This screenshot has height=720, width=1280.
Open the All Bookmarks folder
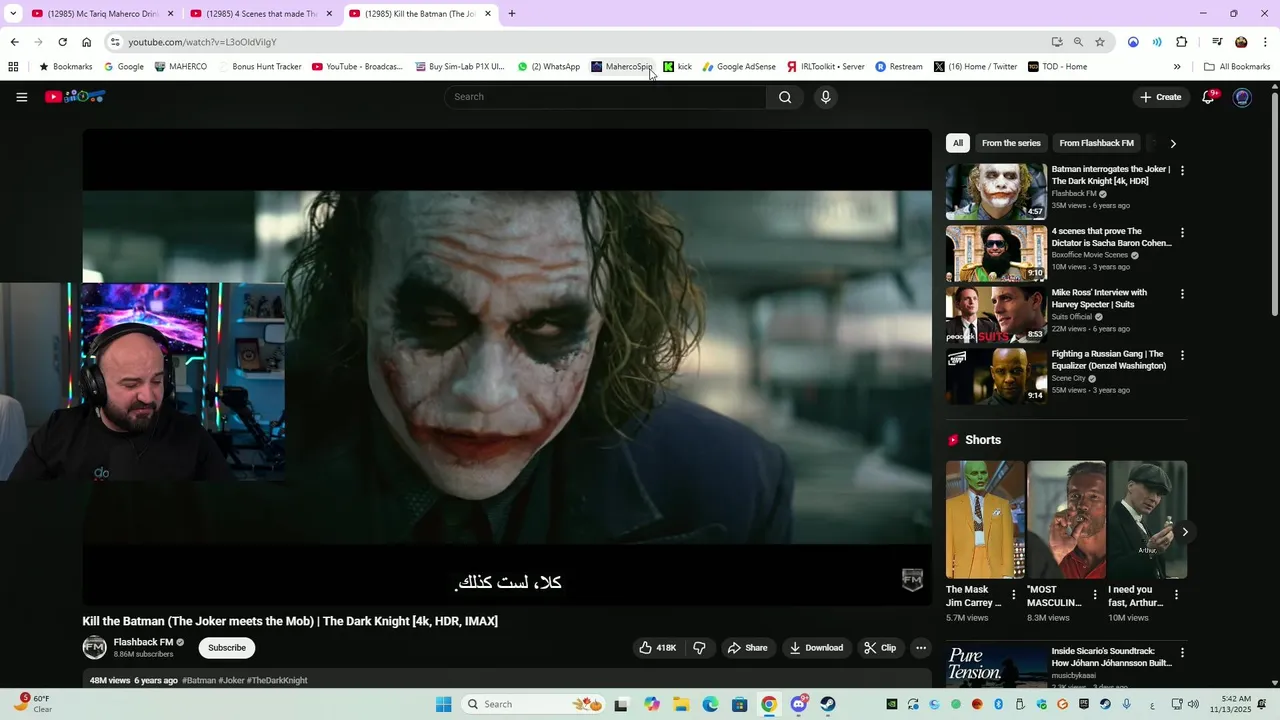coord(1237,67)
